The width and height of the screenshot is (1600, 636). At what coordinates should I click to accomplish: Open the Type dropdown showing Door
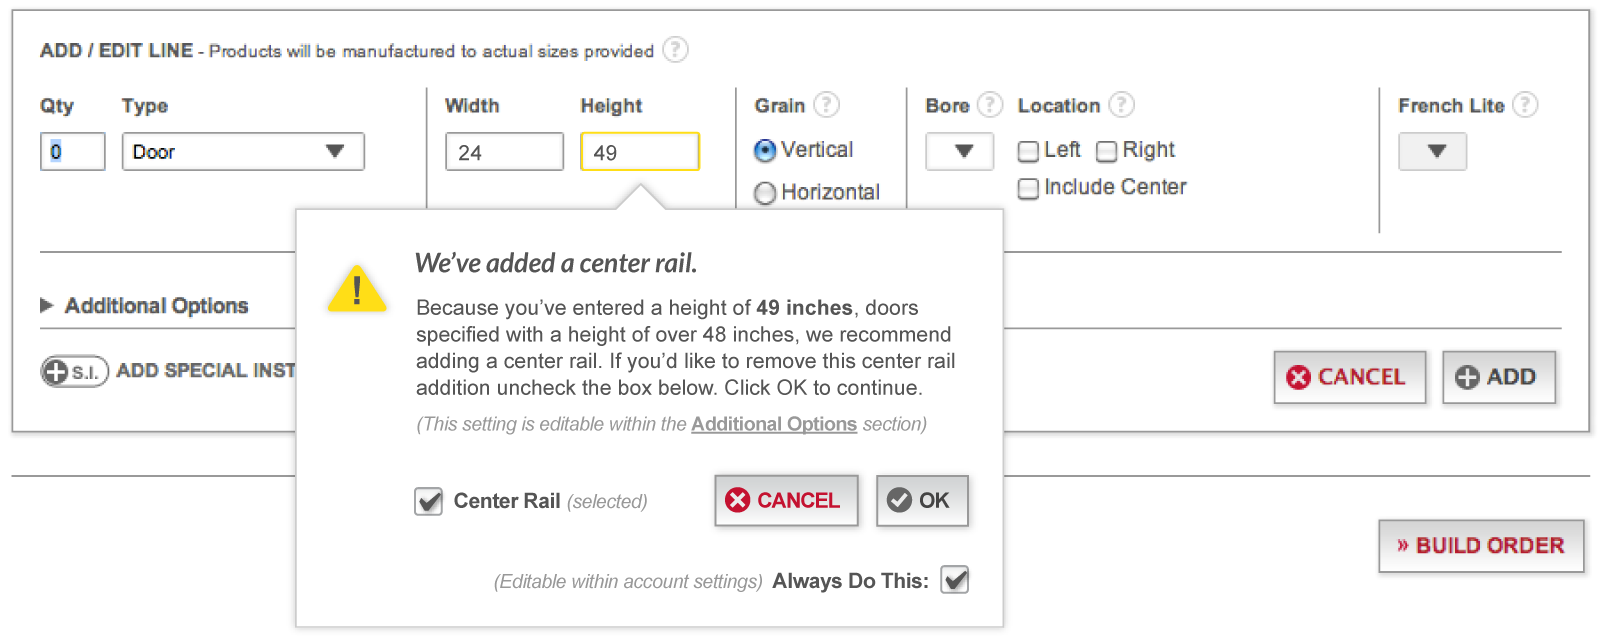coord(243,151)
